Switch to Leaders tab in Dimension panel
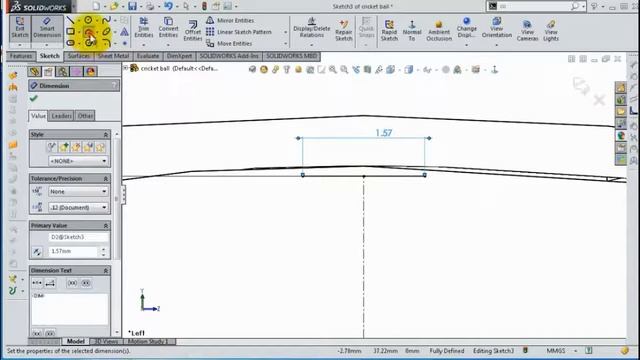 [x=61, y=116]
